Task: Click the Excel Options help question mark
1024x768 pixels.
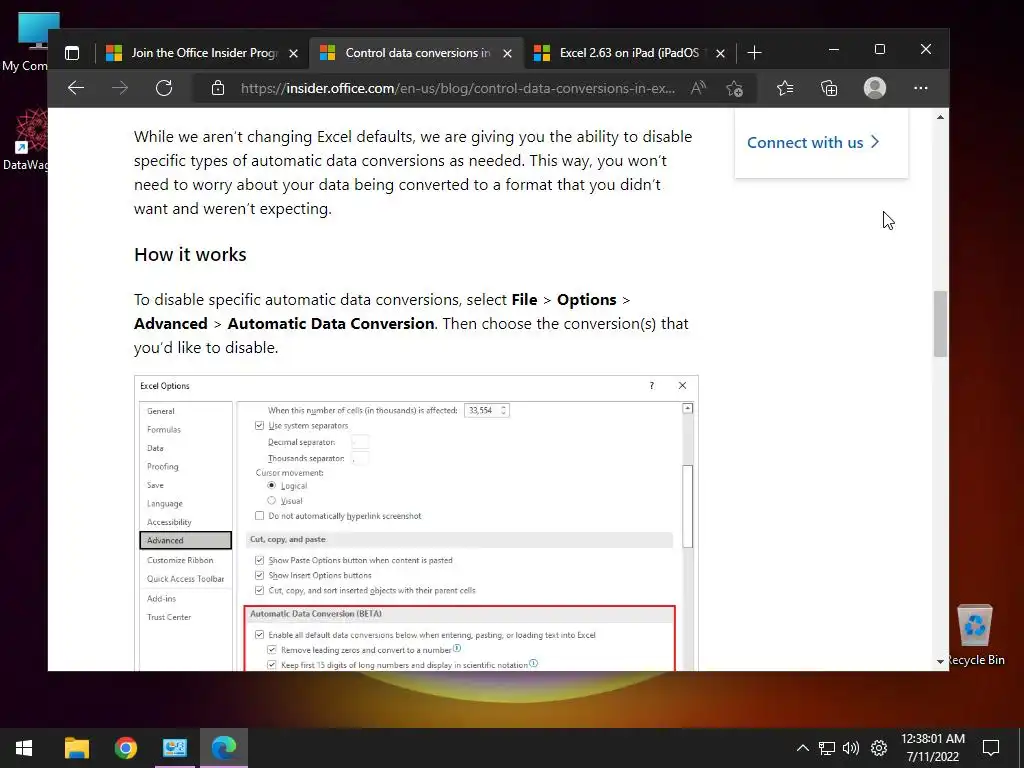Action: (x=651, y=385)
